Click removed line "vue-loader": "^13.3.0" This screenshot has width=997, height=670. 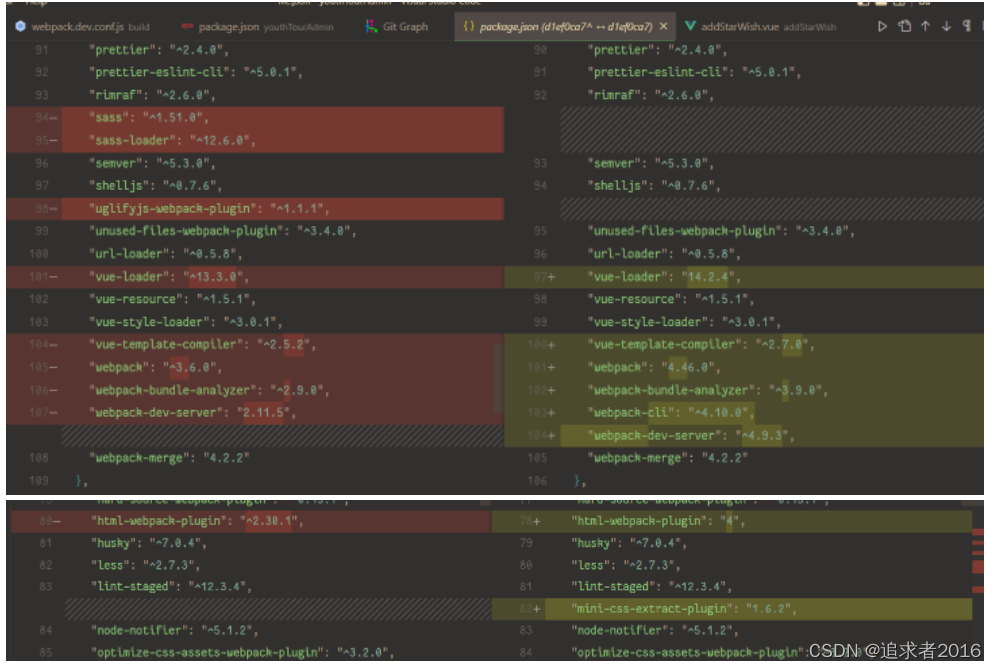point(168,277)
